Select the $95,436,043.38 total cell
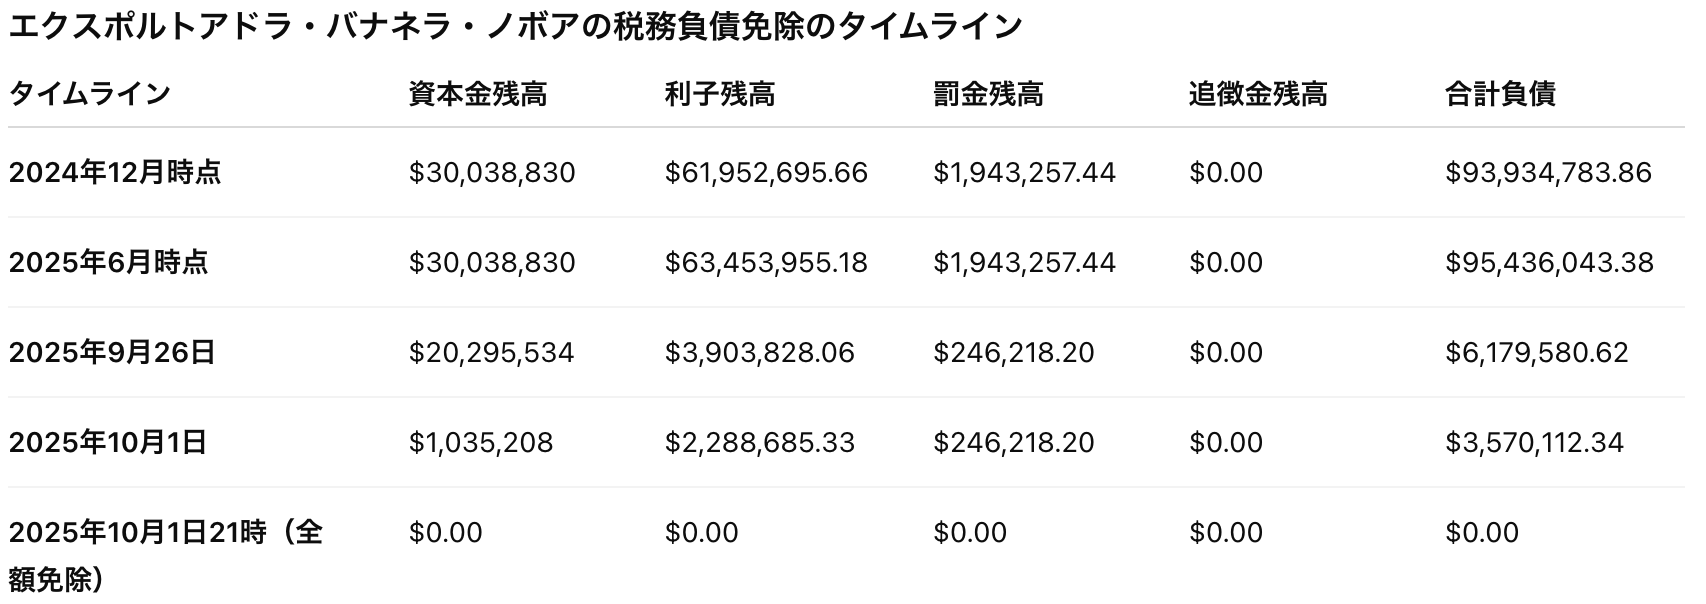 (1549, 263)
